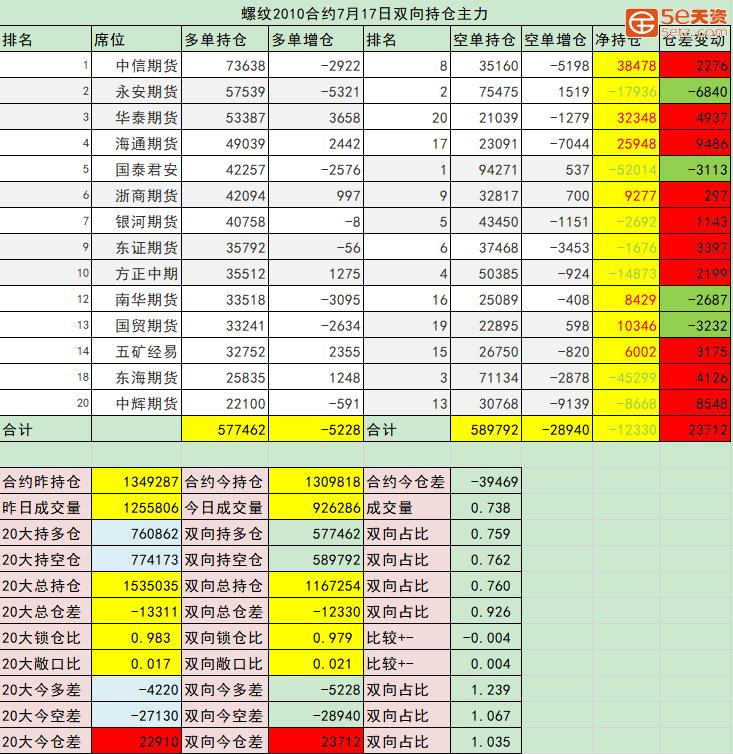Screen dimensions: 733x754
Task: Select the green cell showing -6840
Action: click(x=696, y=92)
